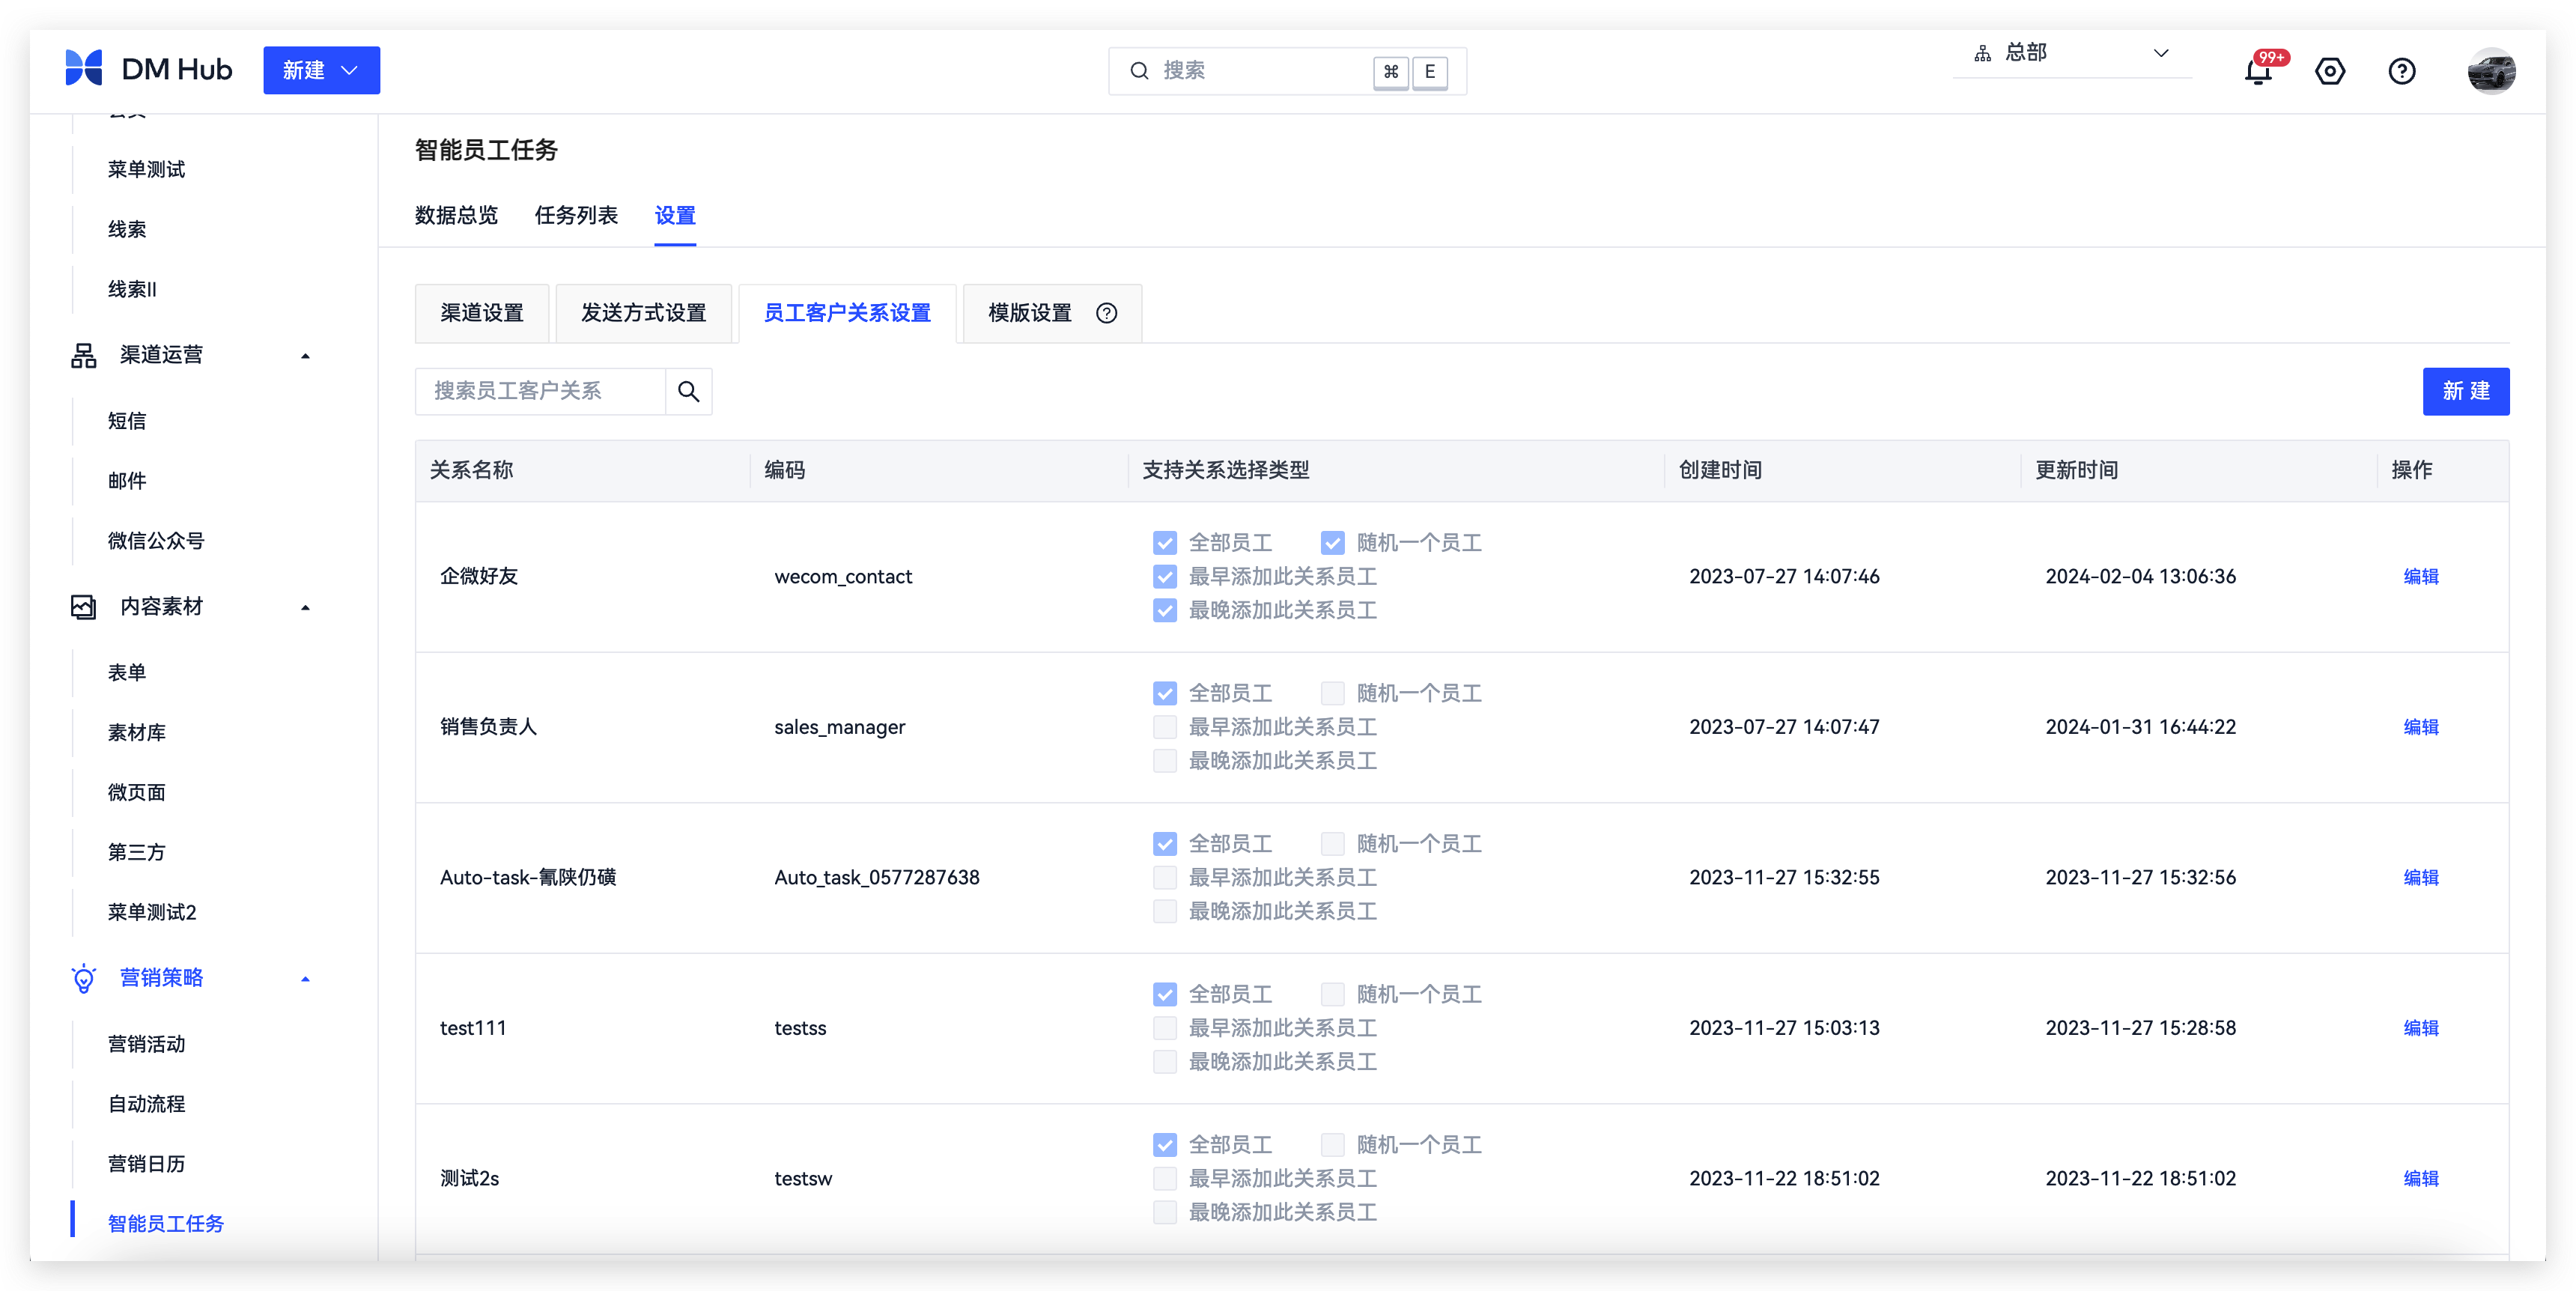The width and height of the screenshot is (2576, 1291).
Task: Open 营销日历 in the sidebar
Action: [x=146, y=1164]
